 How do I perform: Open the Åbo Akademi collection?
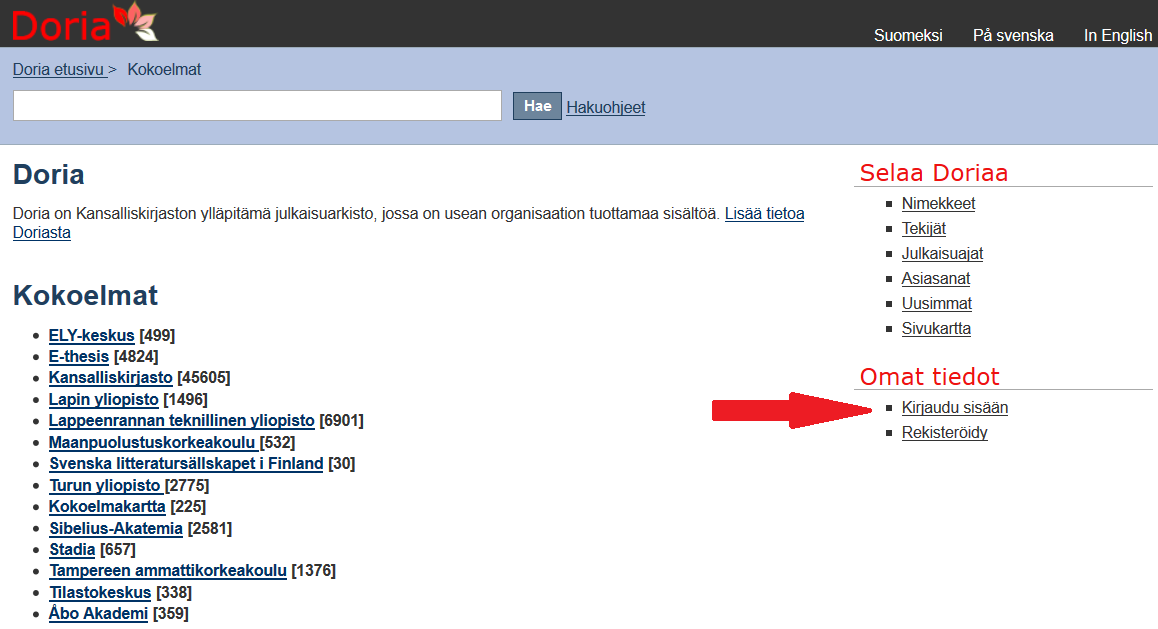pos(98,613)
